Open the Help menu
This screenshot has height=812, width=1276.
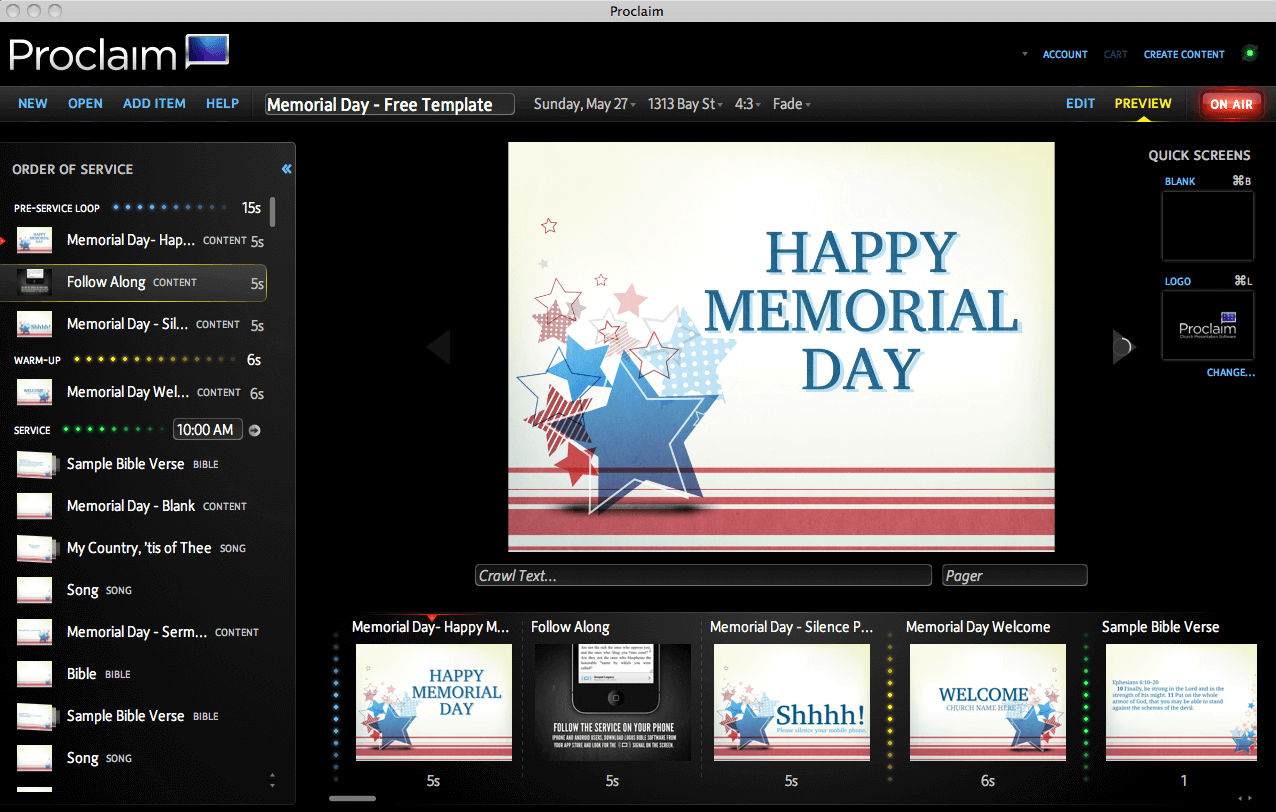[222, 103]
